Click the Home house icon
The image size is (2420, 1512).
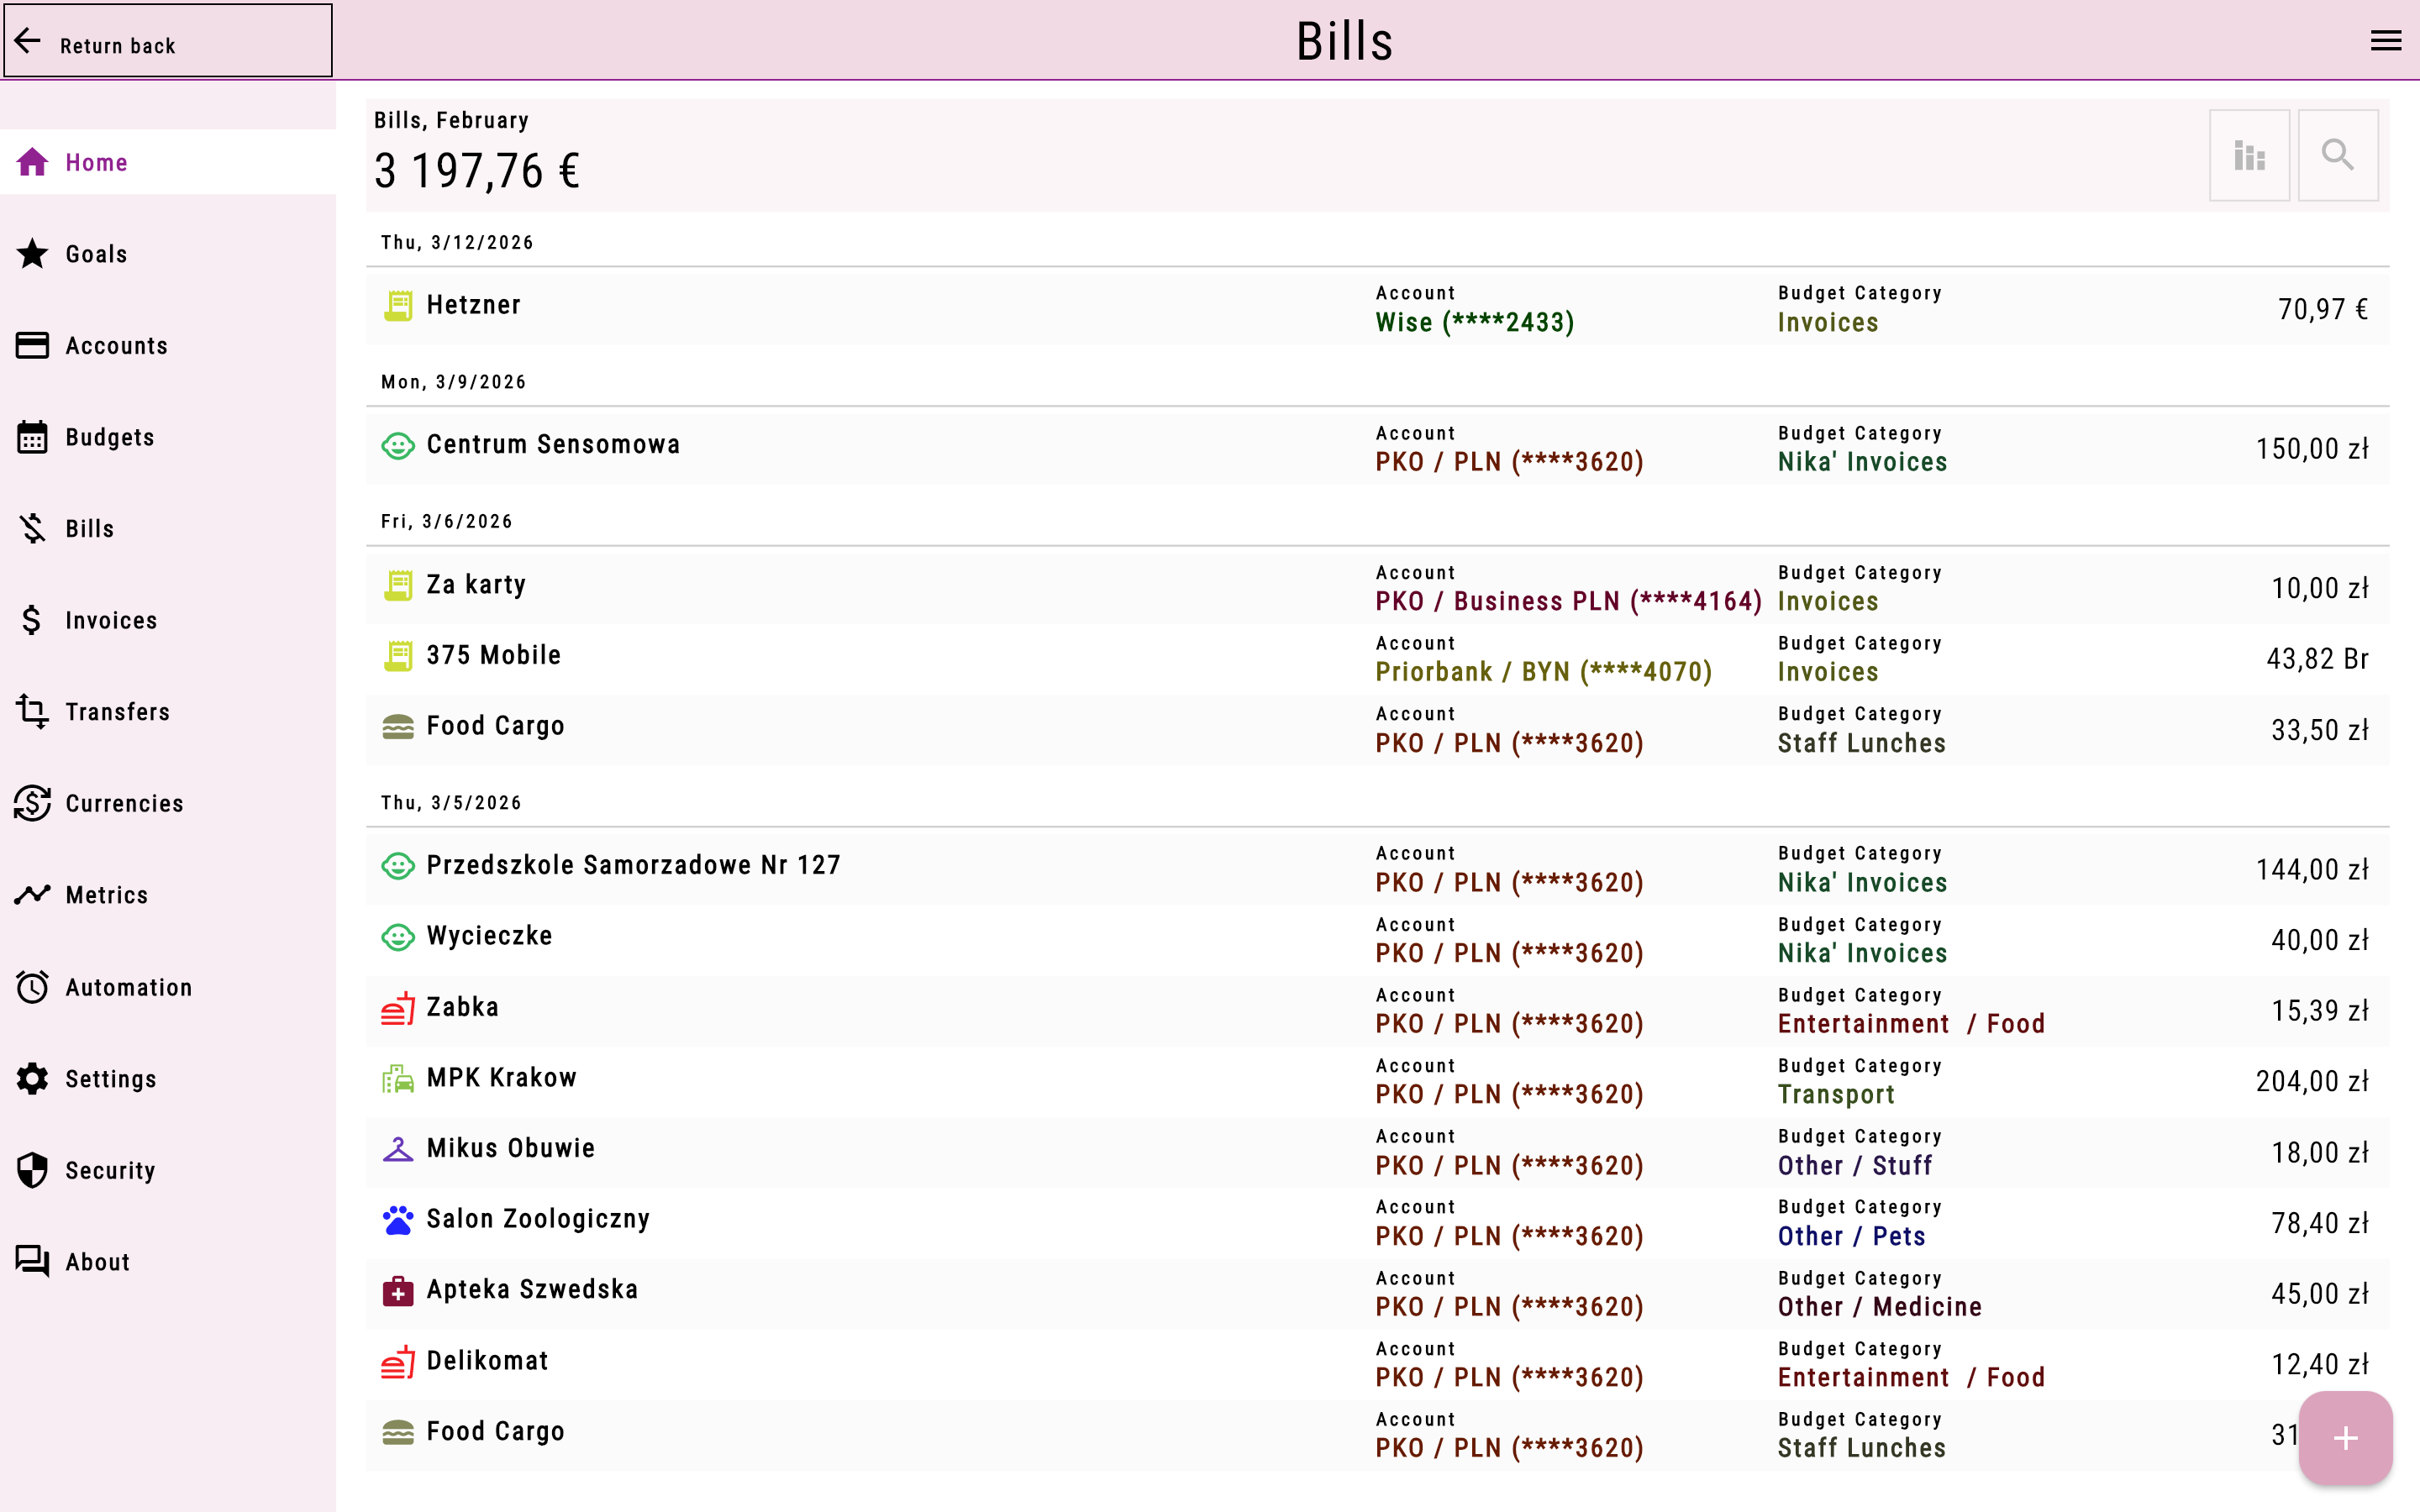click(x=32, y=162)
